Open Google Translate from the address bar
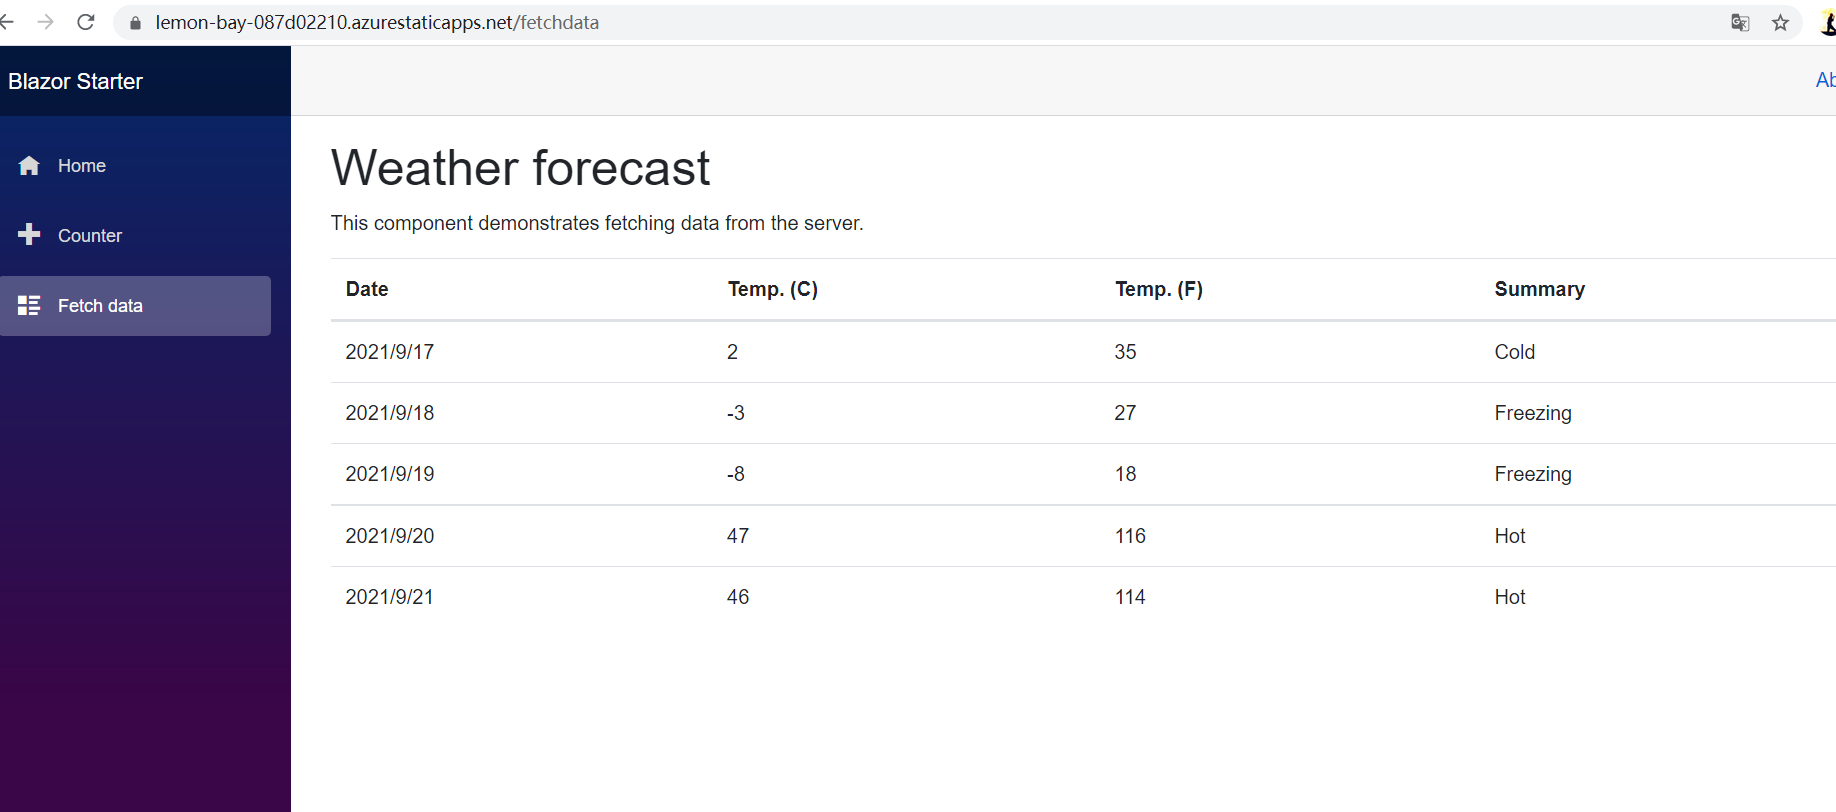This screenshot has height=812, width=1836. coord(1740,21)
